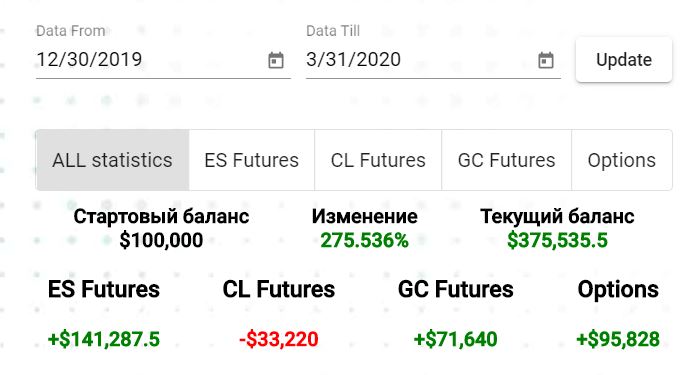Switch to the GC Futures tab

506,160
